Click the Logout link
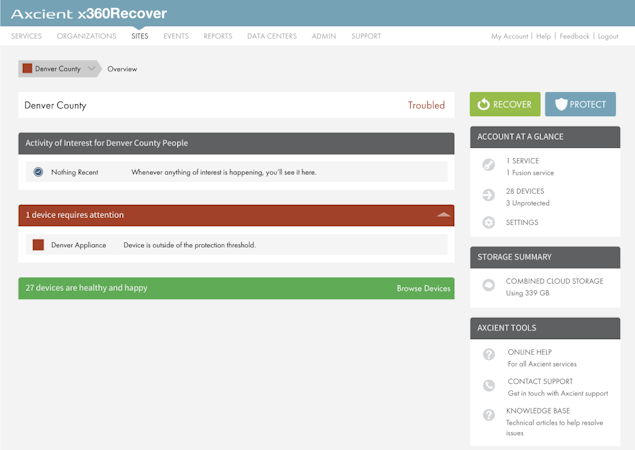The height and width of the screenshot is (450, 635). (608, 36)
